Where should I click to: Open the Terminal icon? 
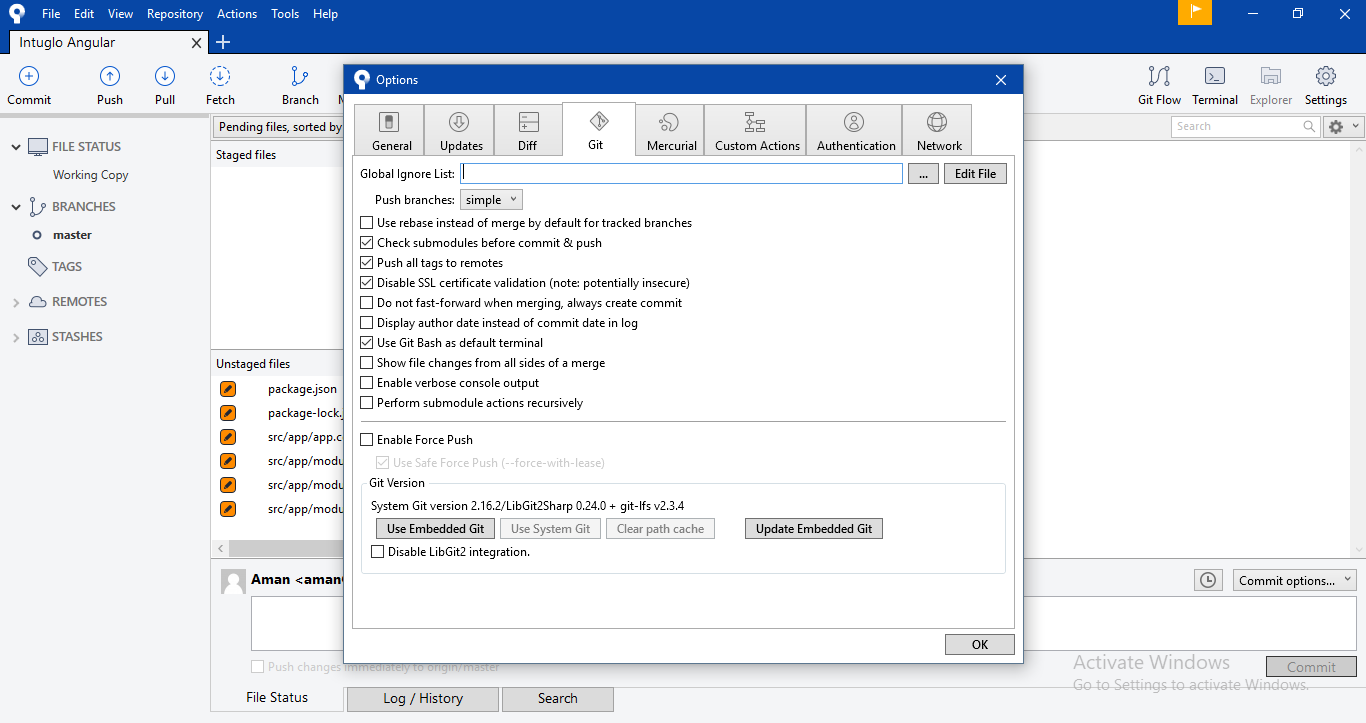(x=1215, y=85)
